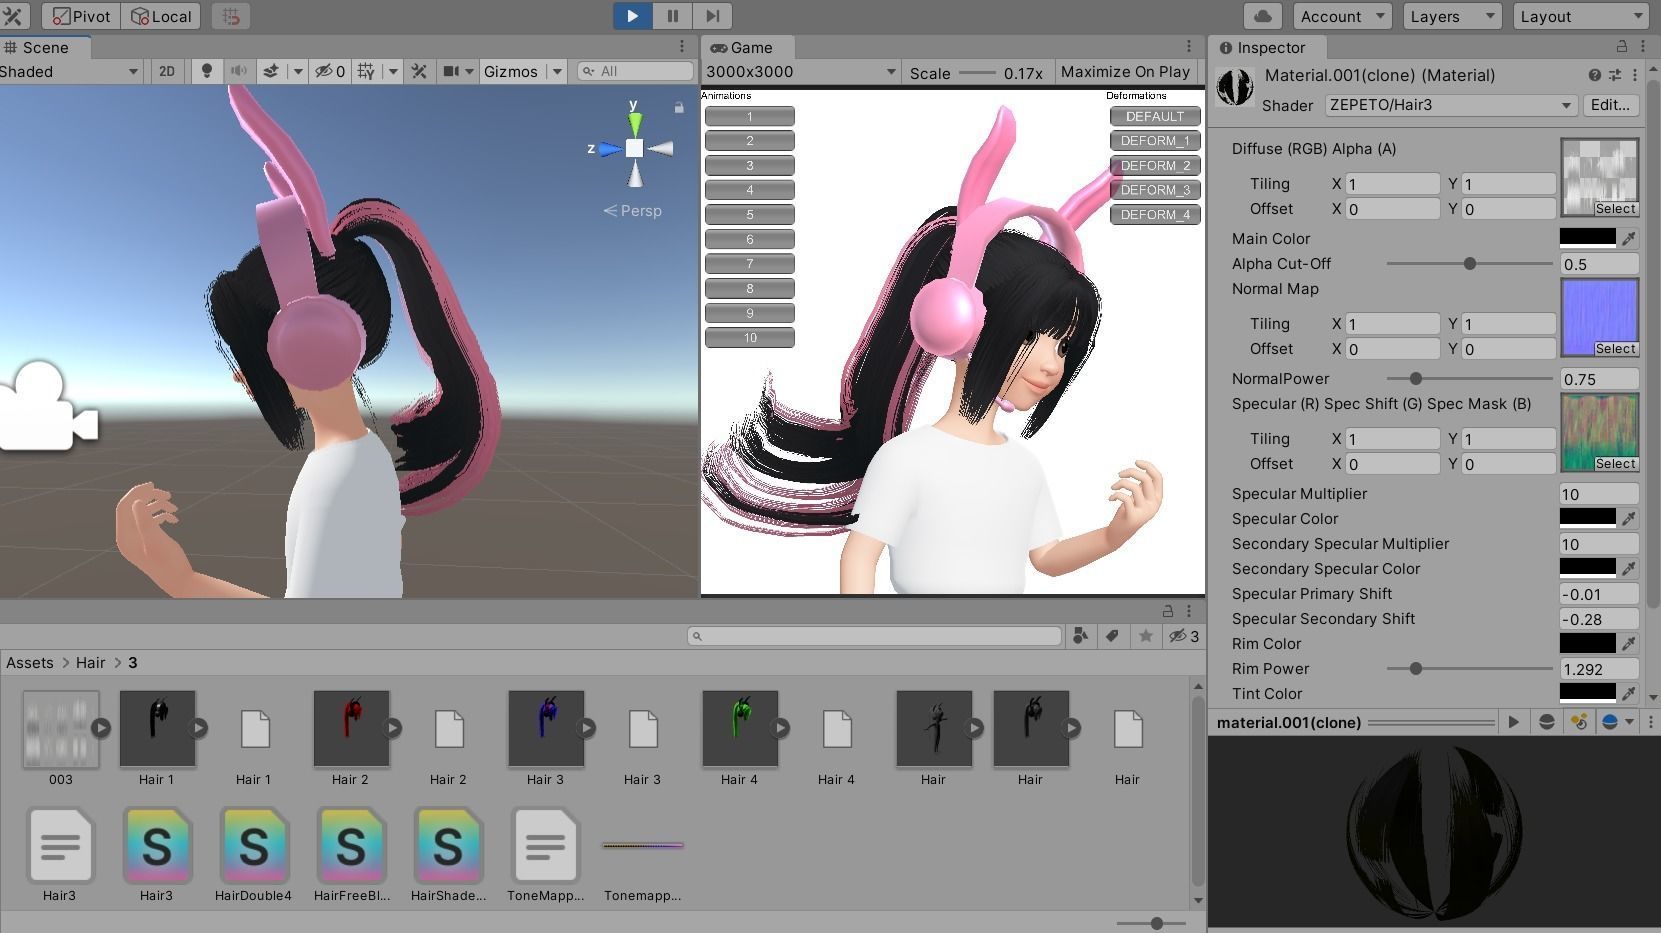Toggle Scene grid visibility icon
The image size is (1661, 933).
pyautogui.click(x=366, y=71)
